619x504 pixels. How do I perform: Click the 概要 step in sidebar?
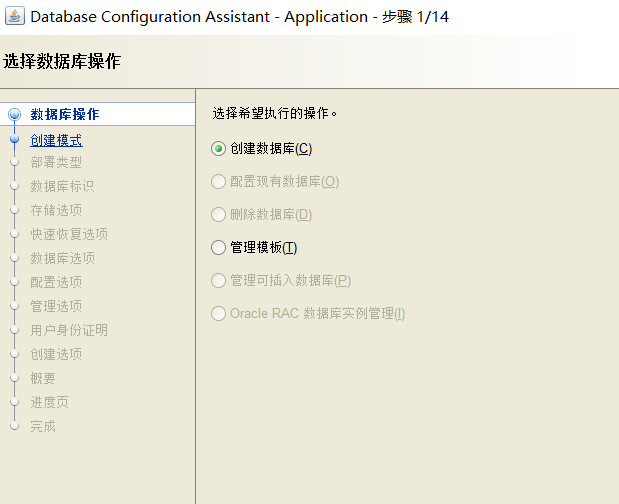[43, 378]
